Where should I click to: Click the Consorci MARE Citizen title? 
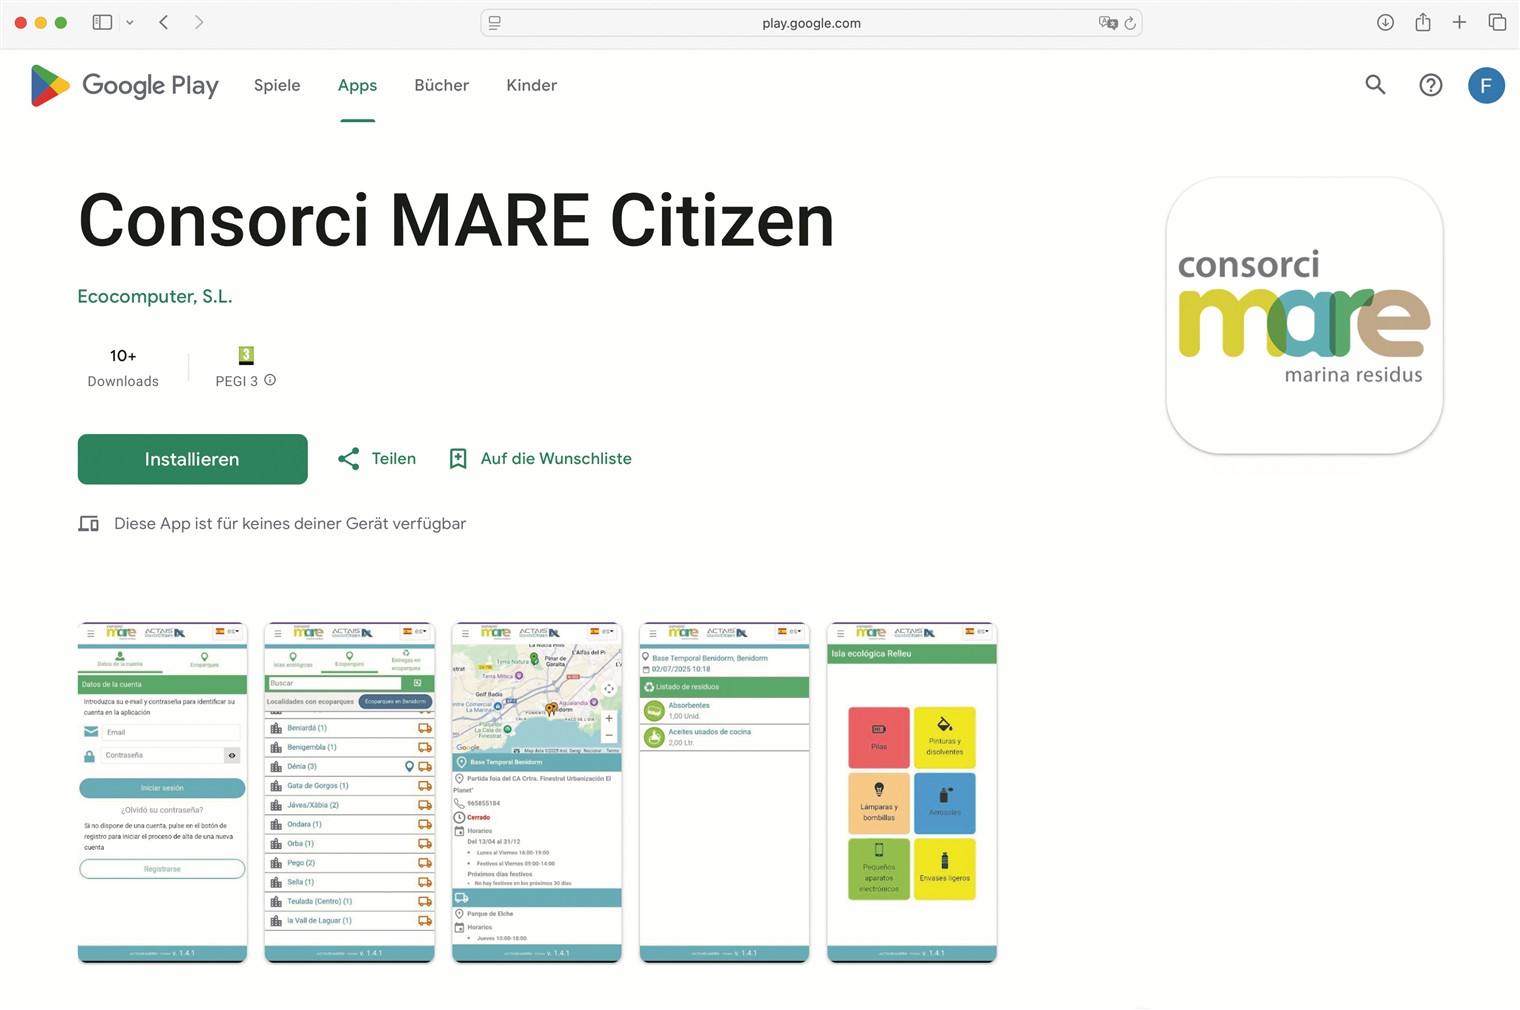point(456,221)
